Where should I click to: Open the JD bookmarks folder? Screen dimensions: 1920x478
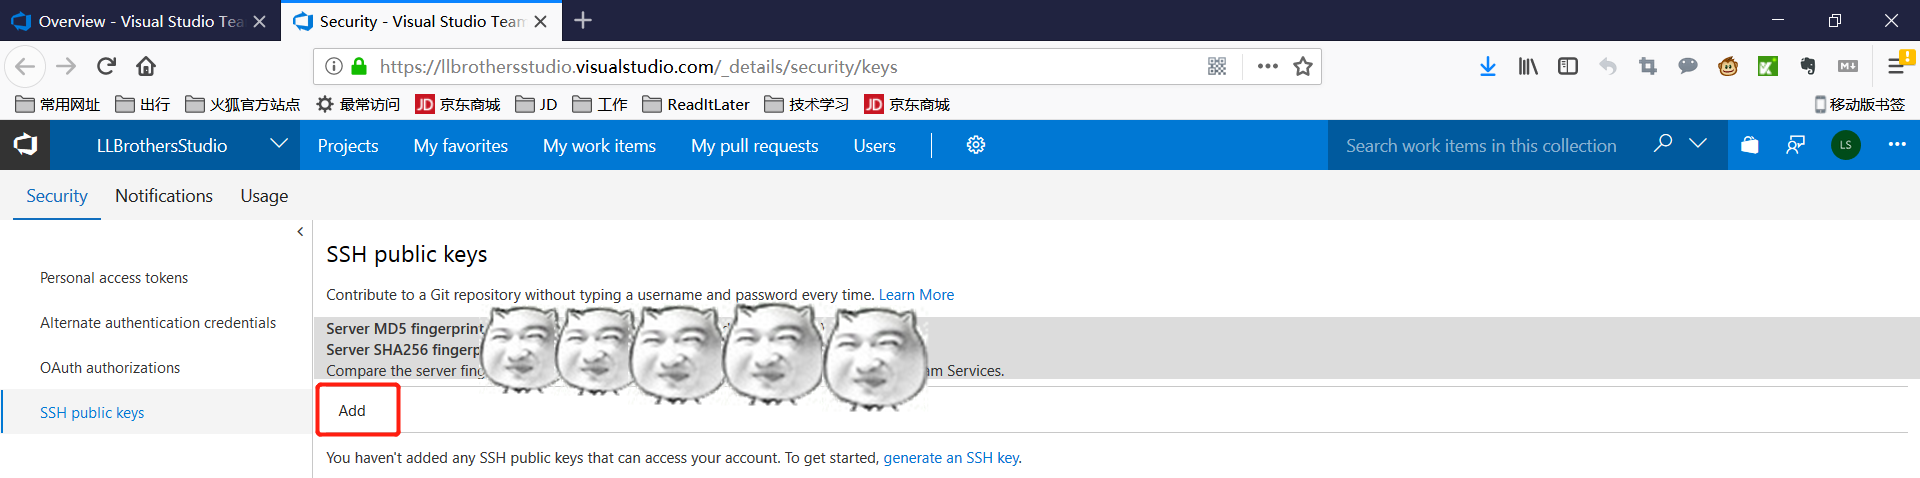pyautogui.click(x=536, y=104)
